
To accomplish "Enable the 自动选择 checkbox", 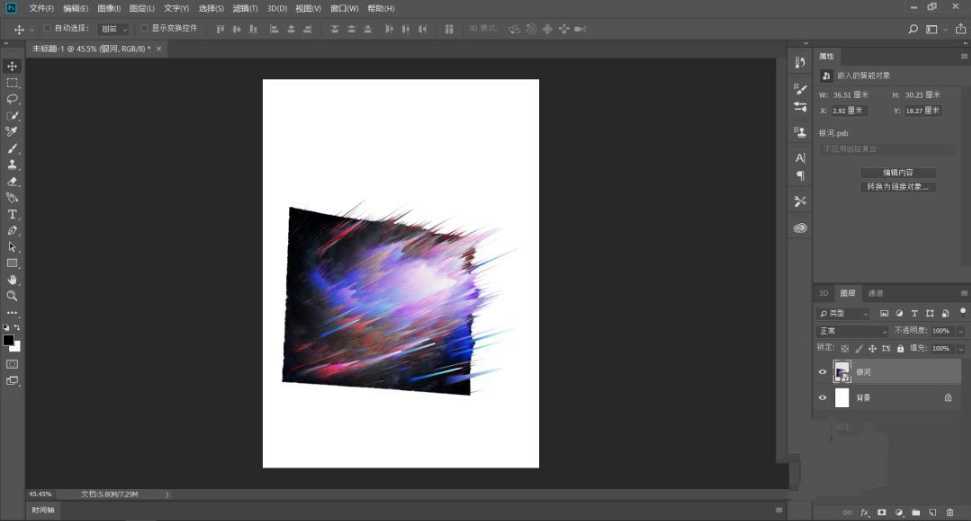I will tap(46, 28).
